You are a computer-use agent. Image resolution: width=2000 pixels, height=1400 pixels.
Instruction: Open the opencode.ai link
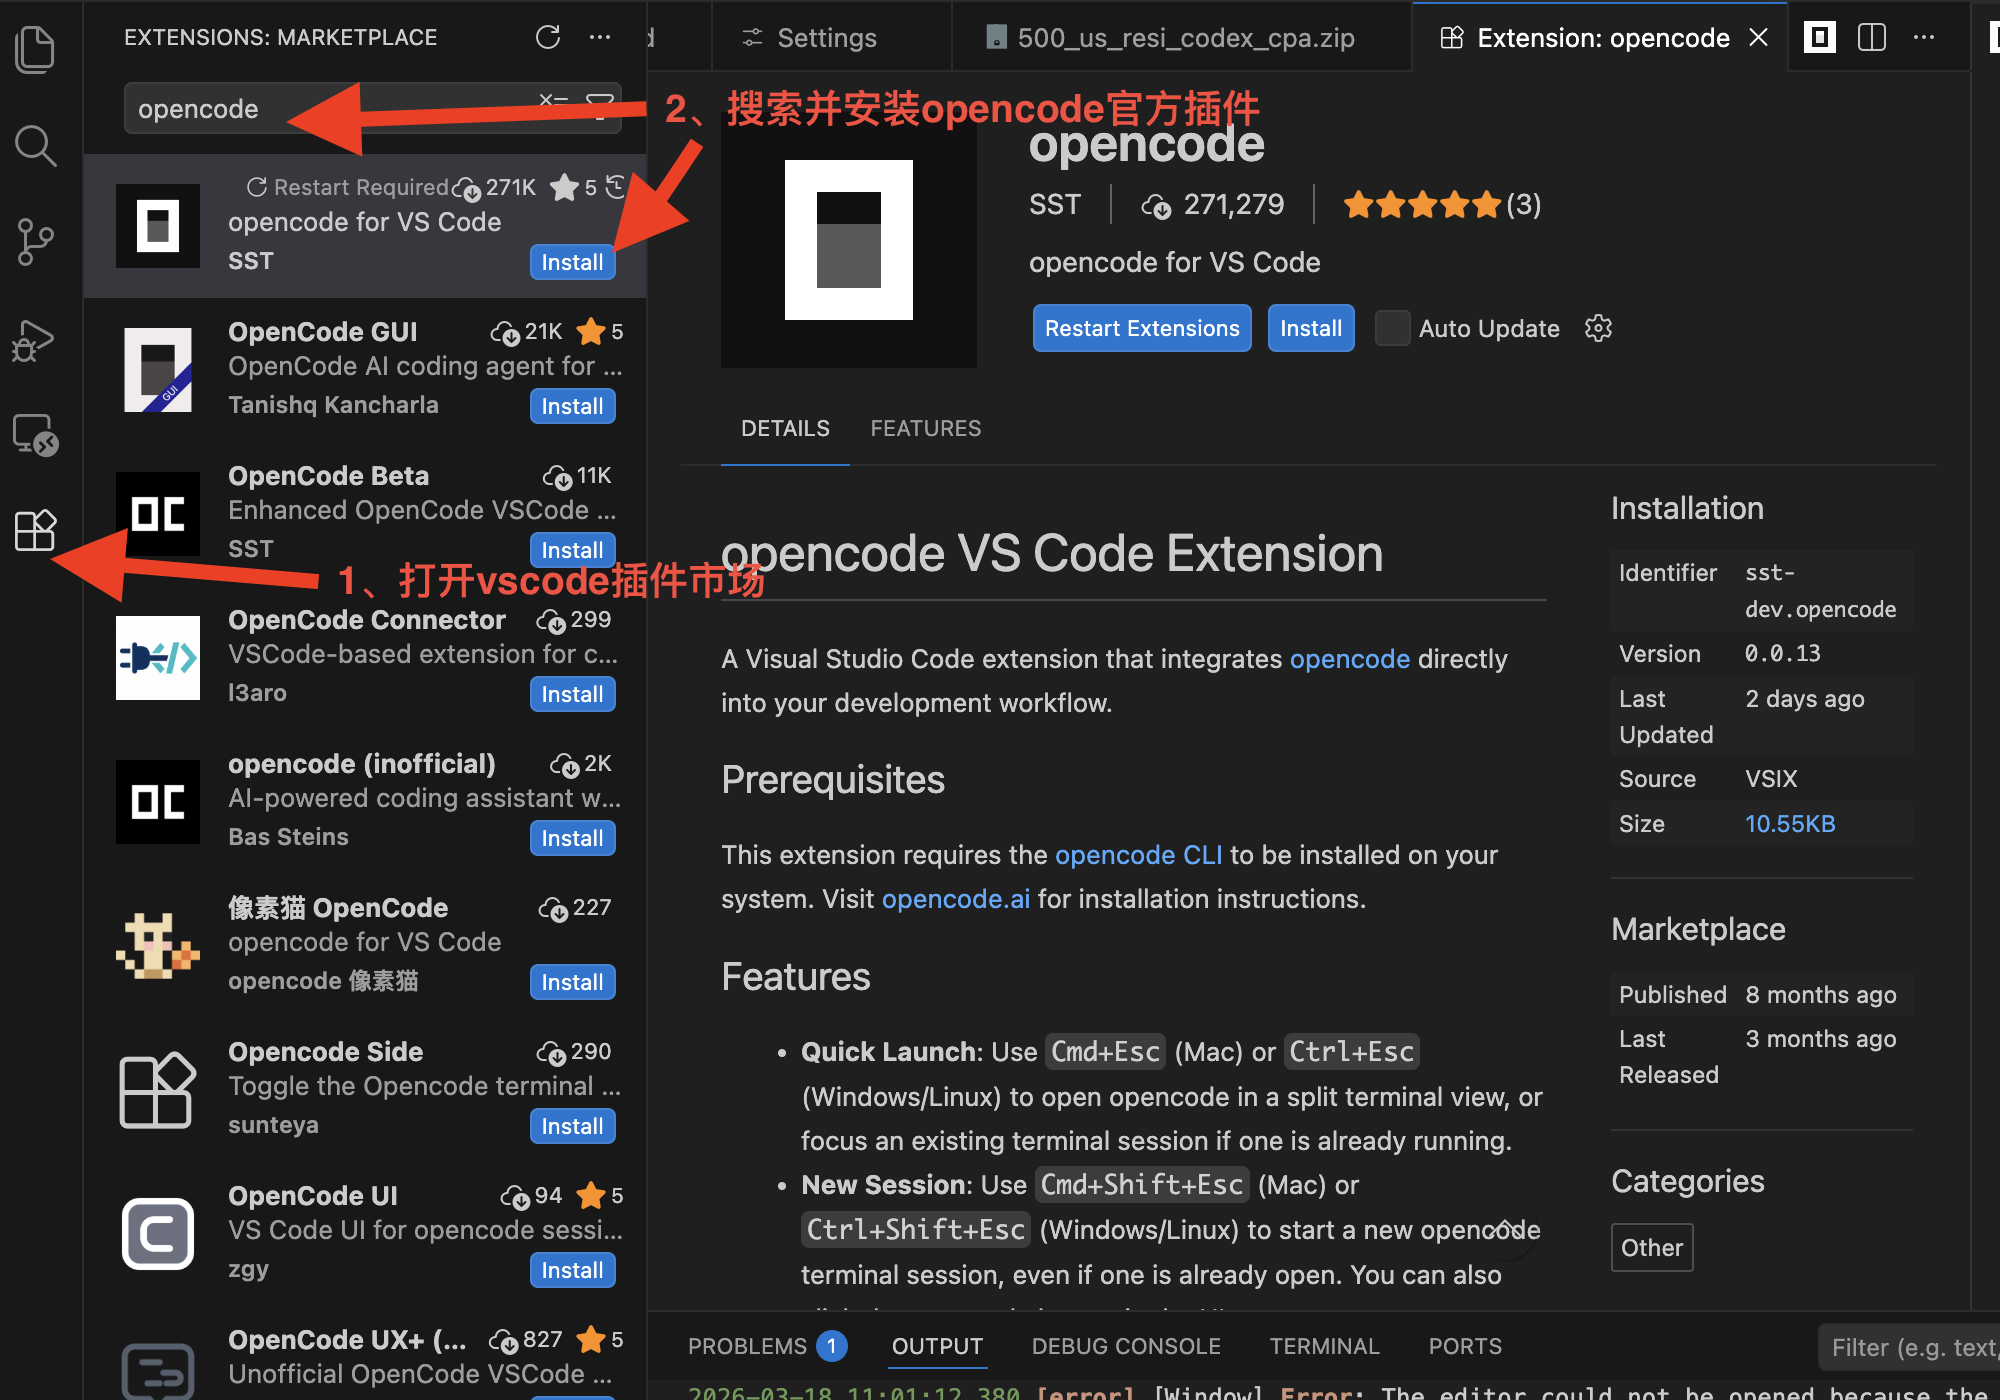[955, 898]
